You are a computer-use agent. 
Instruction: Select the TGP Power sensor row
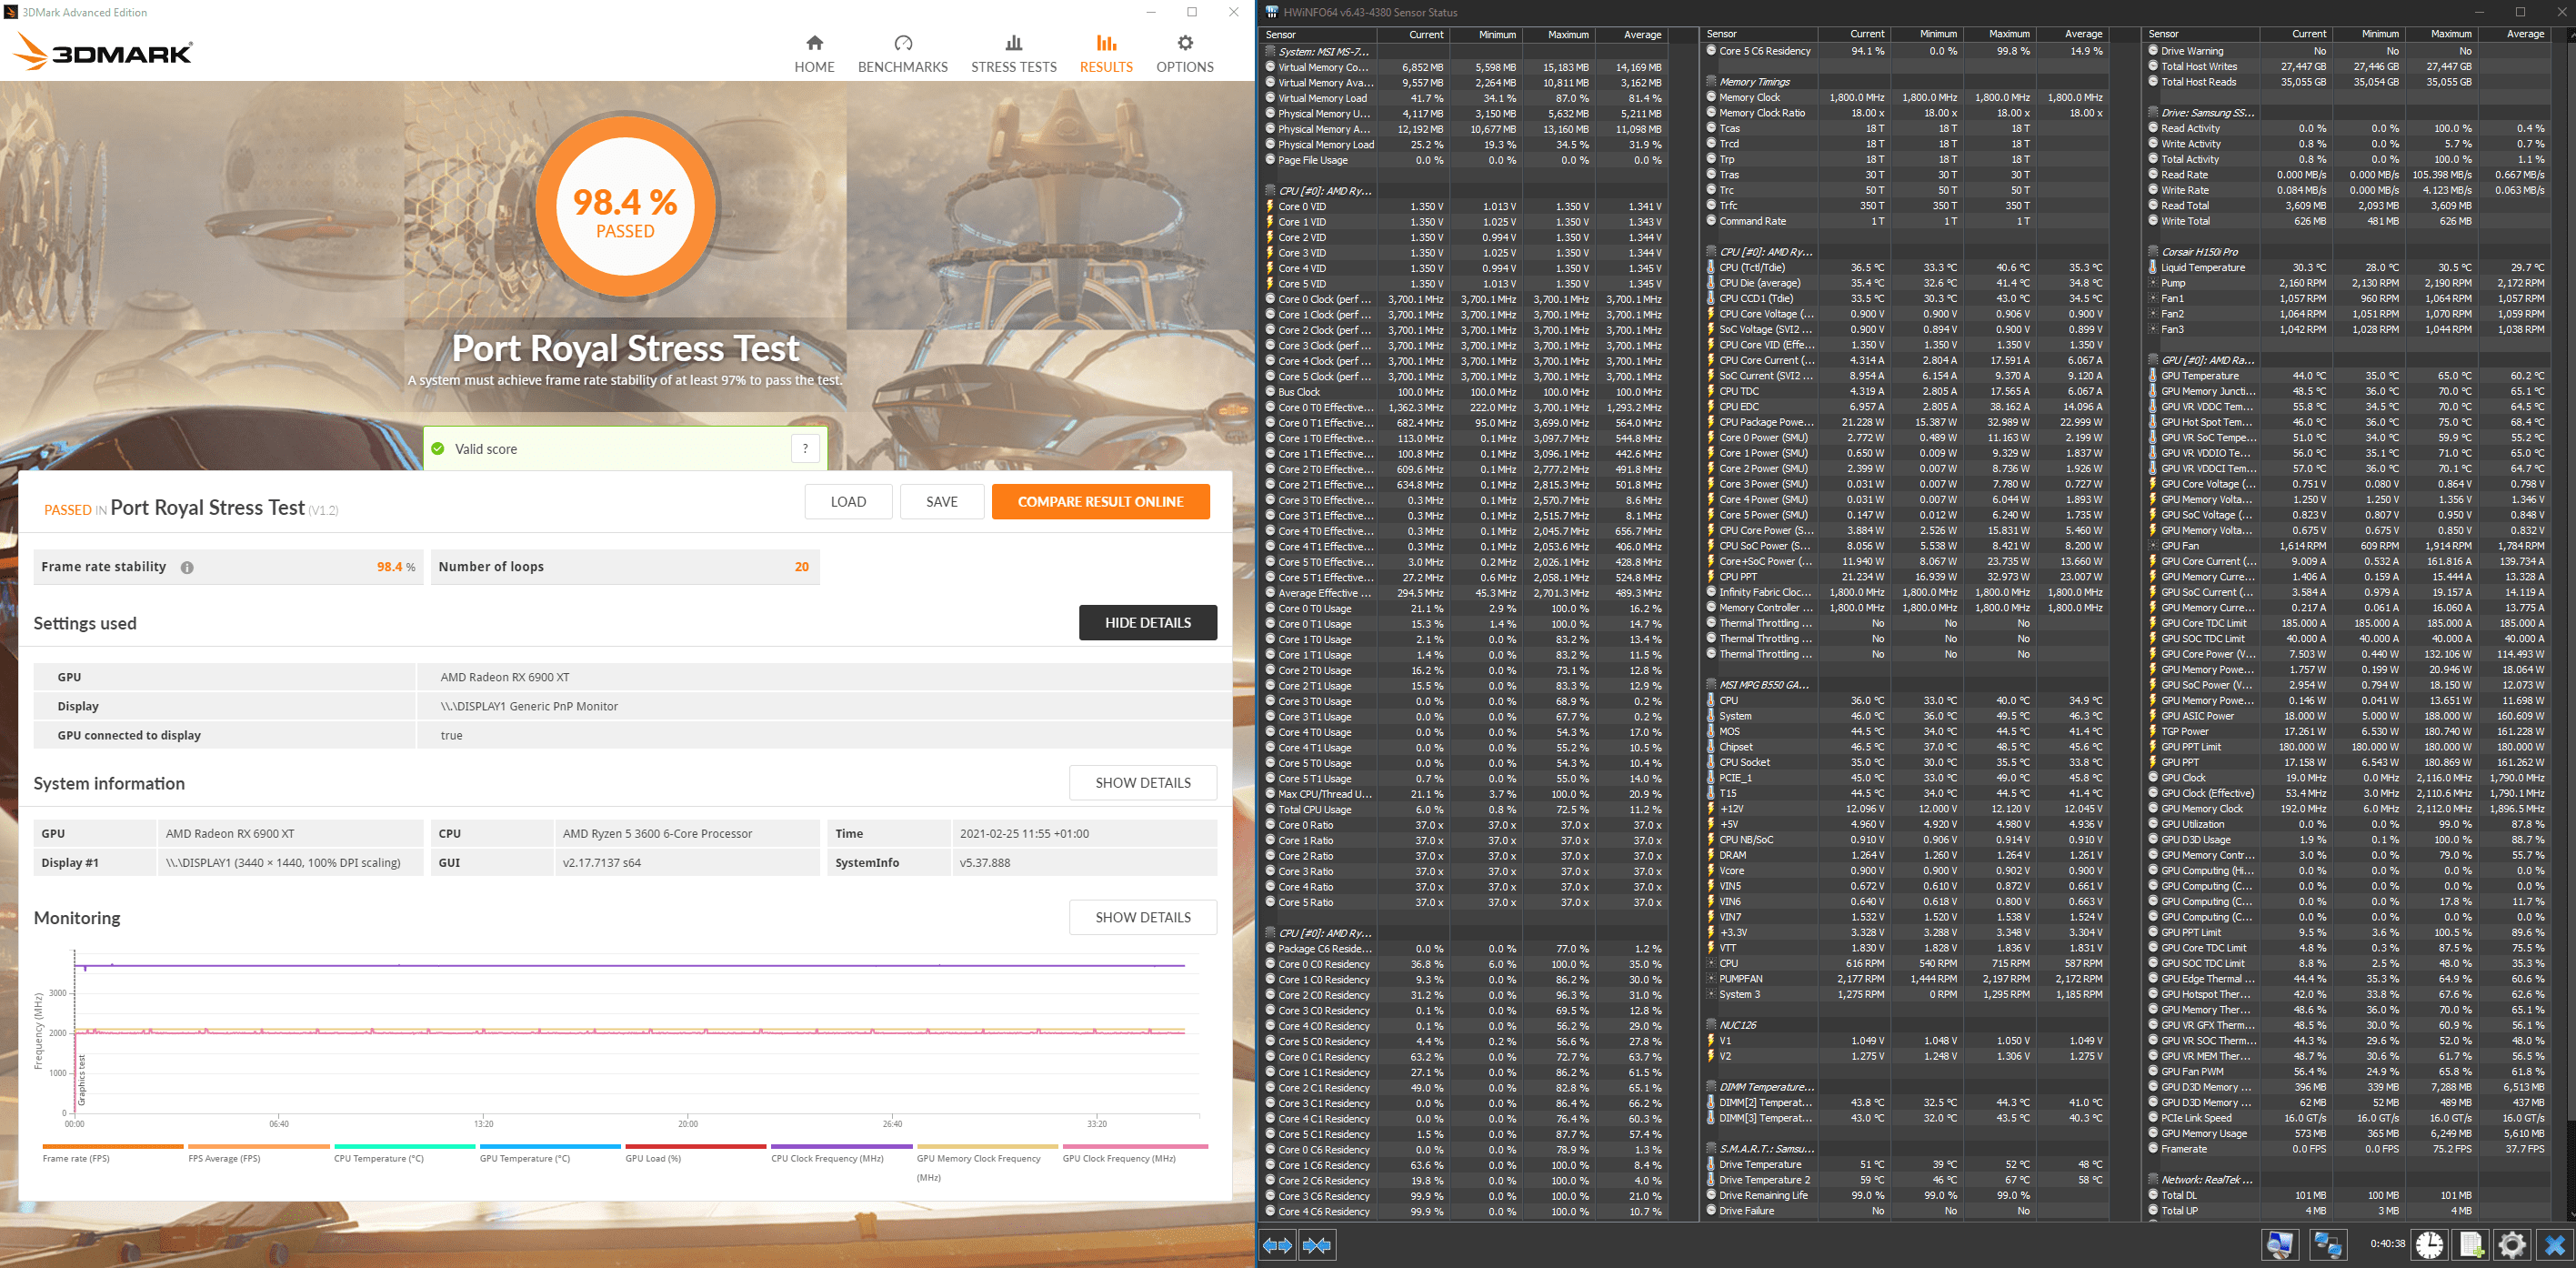(2347, 732)
